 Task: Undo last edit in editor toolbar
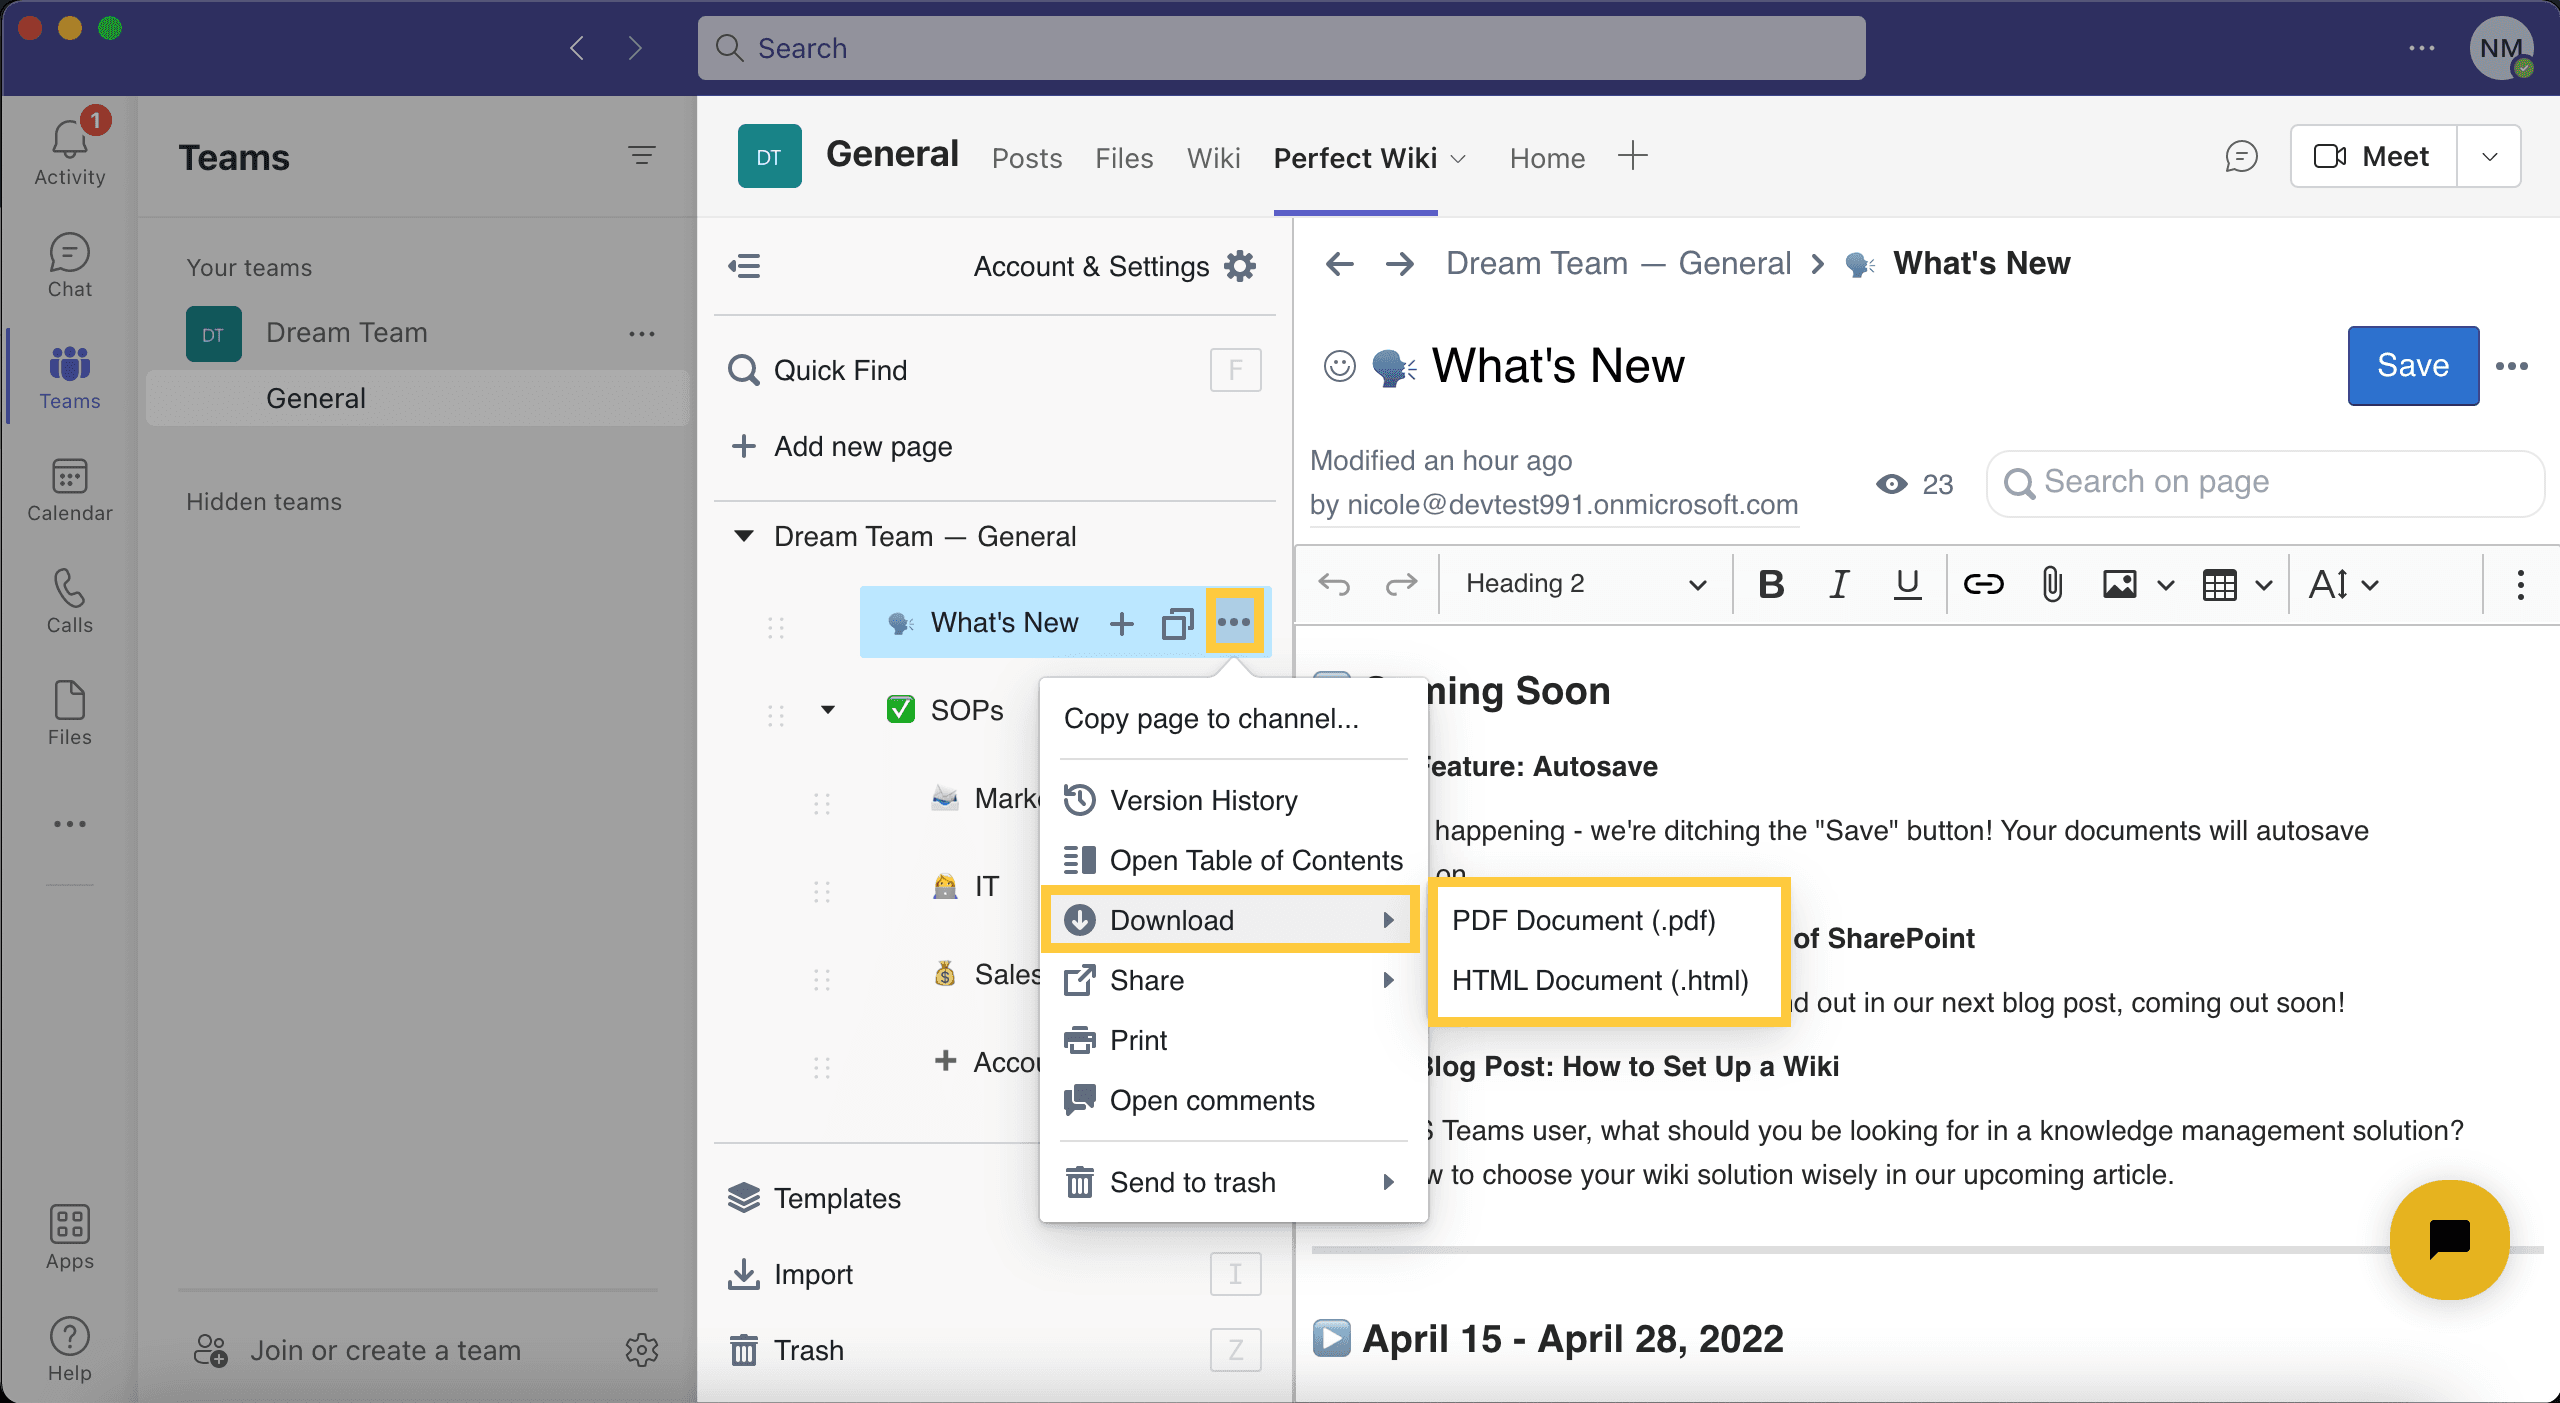(x=1335, y=583)
